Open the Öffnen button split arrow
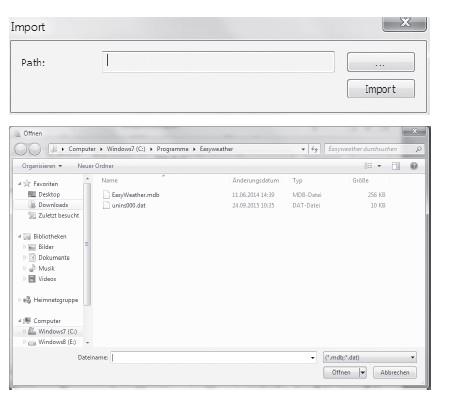The image size is (461, 393). [x=363, y=372]
